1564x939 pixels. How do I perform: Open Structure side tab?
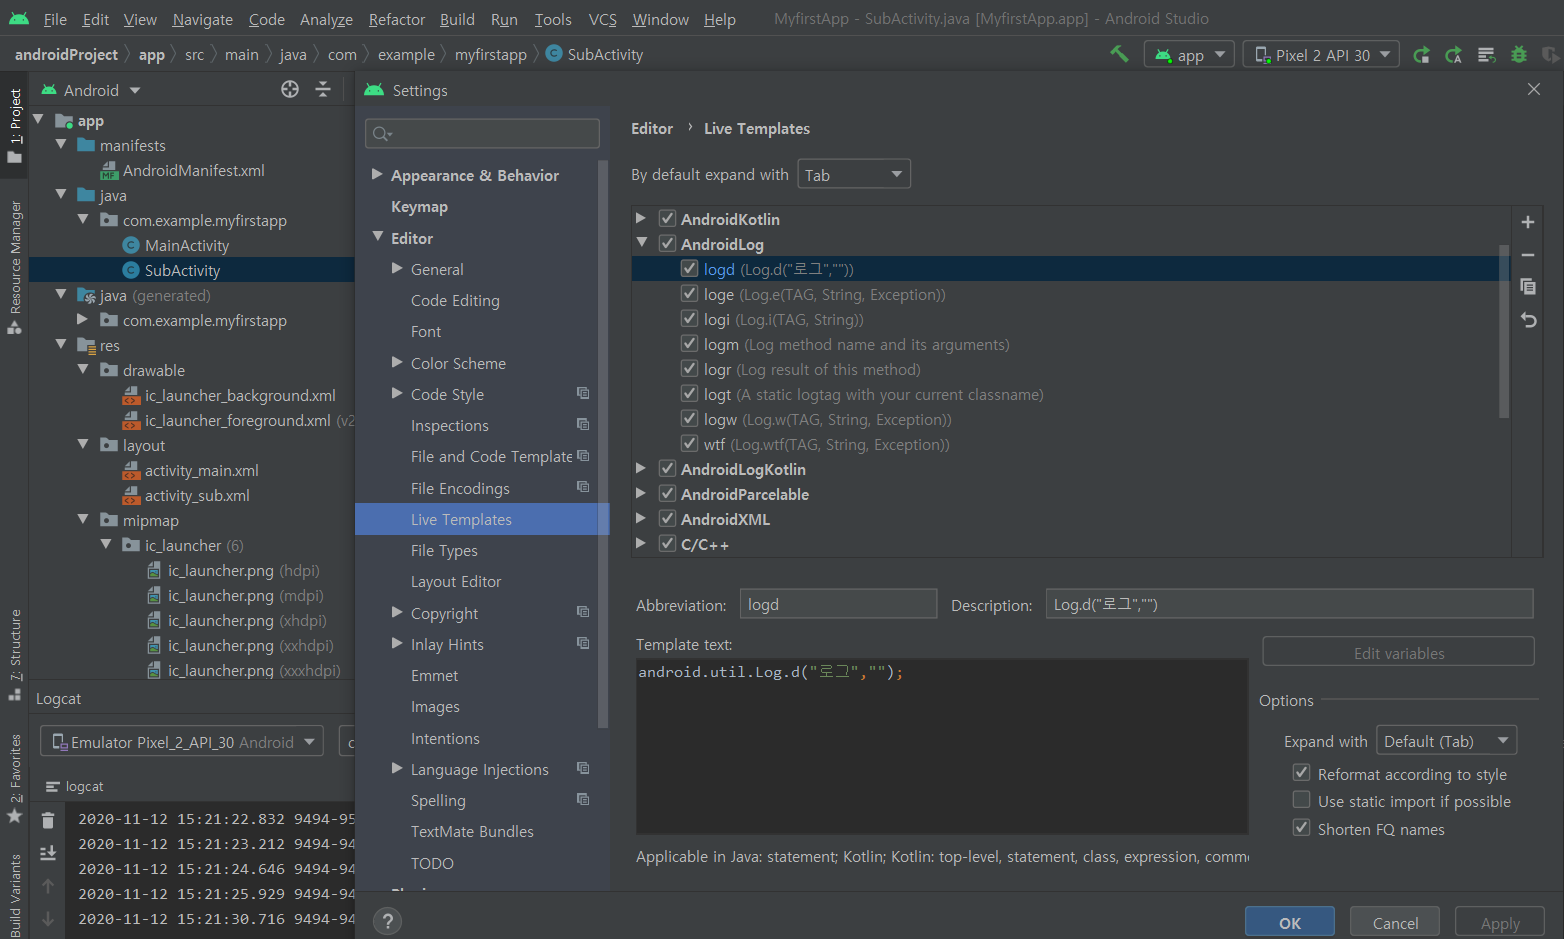point(15,654)
